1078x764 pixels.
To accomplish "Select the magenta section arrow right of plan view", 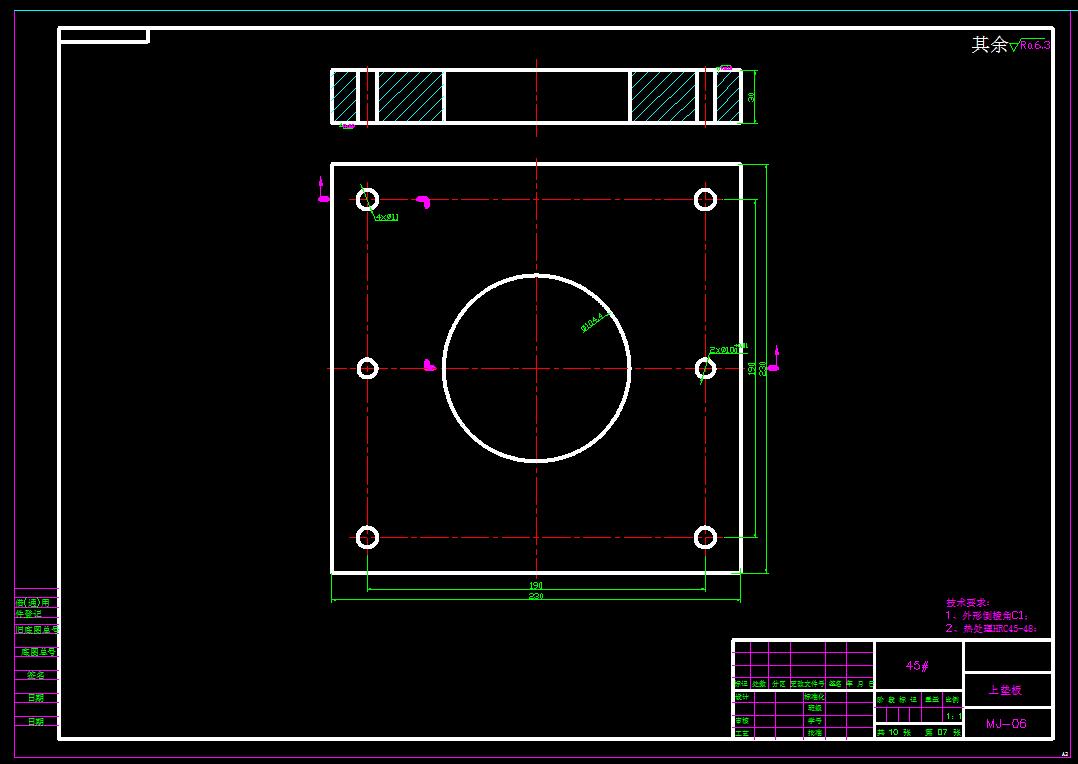I will [x=774, y=359].
